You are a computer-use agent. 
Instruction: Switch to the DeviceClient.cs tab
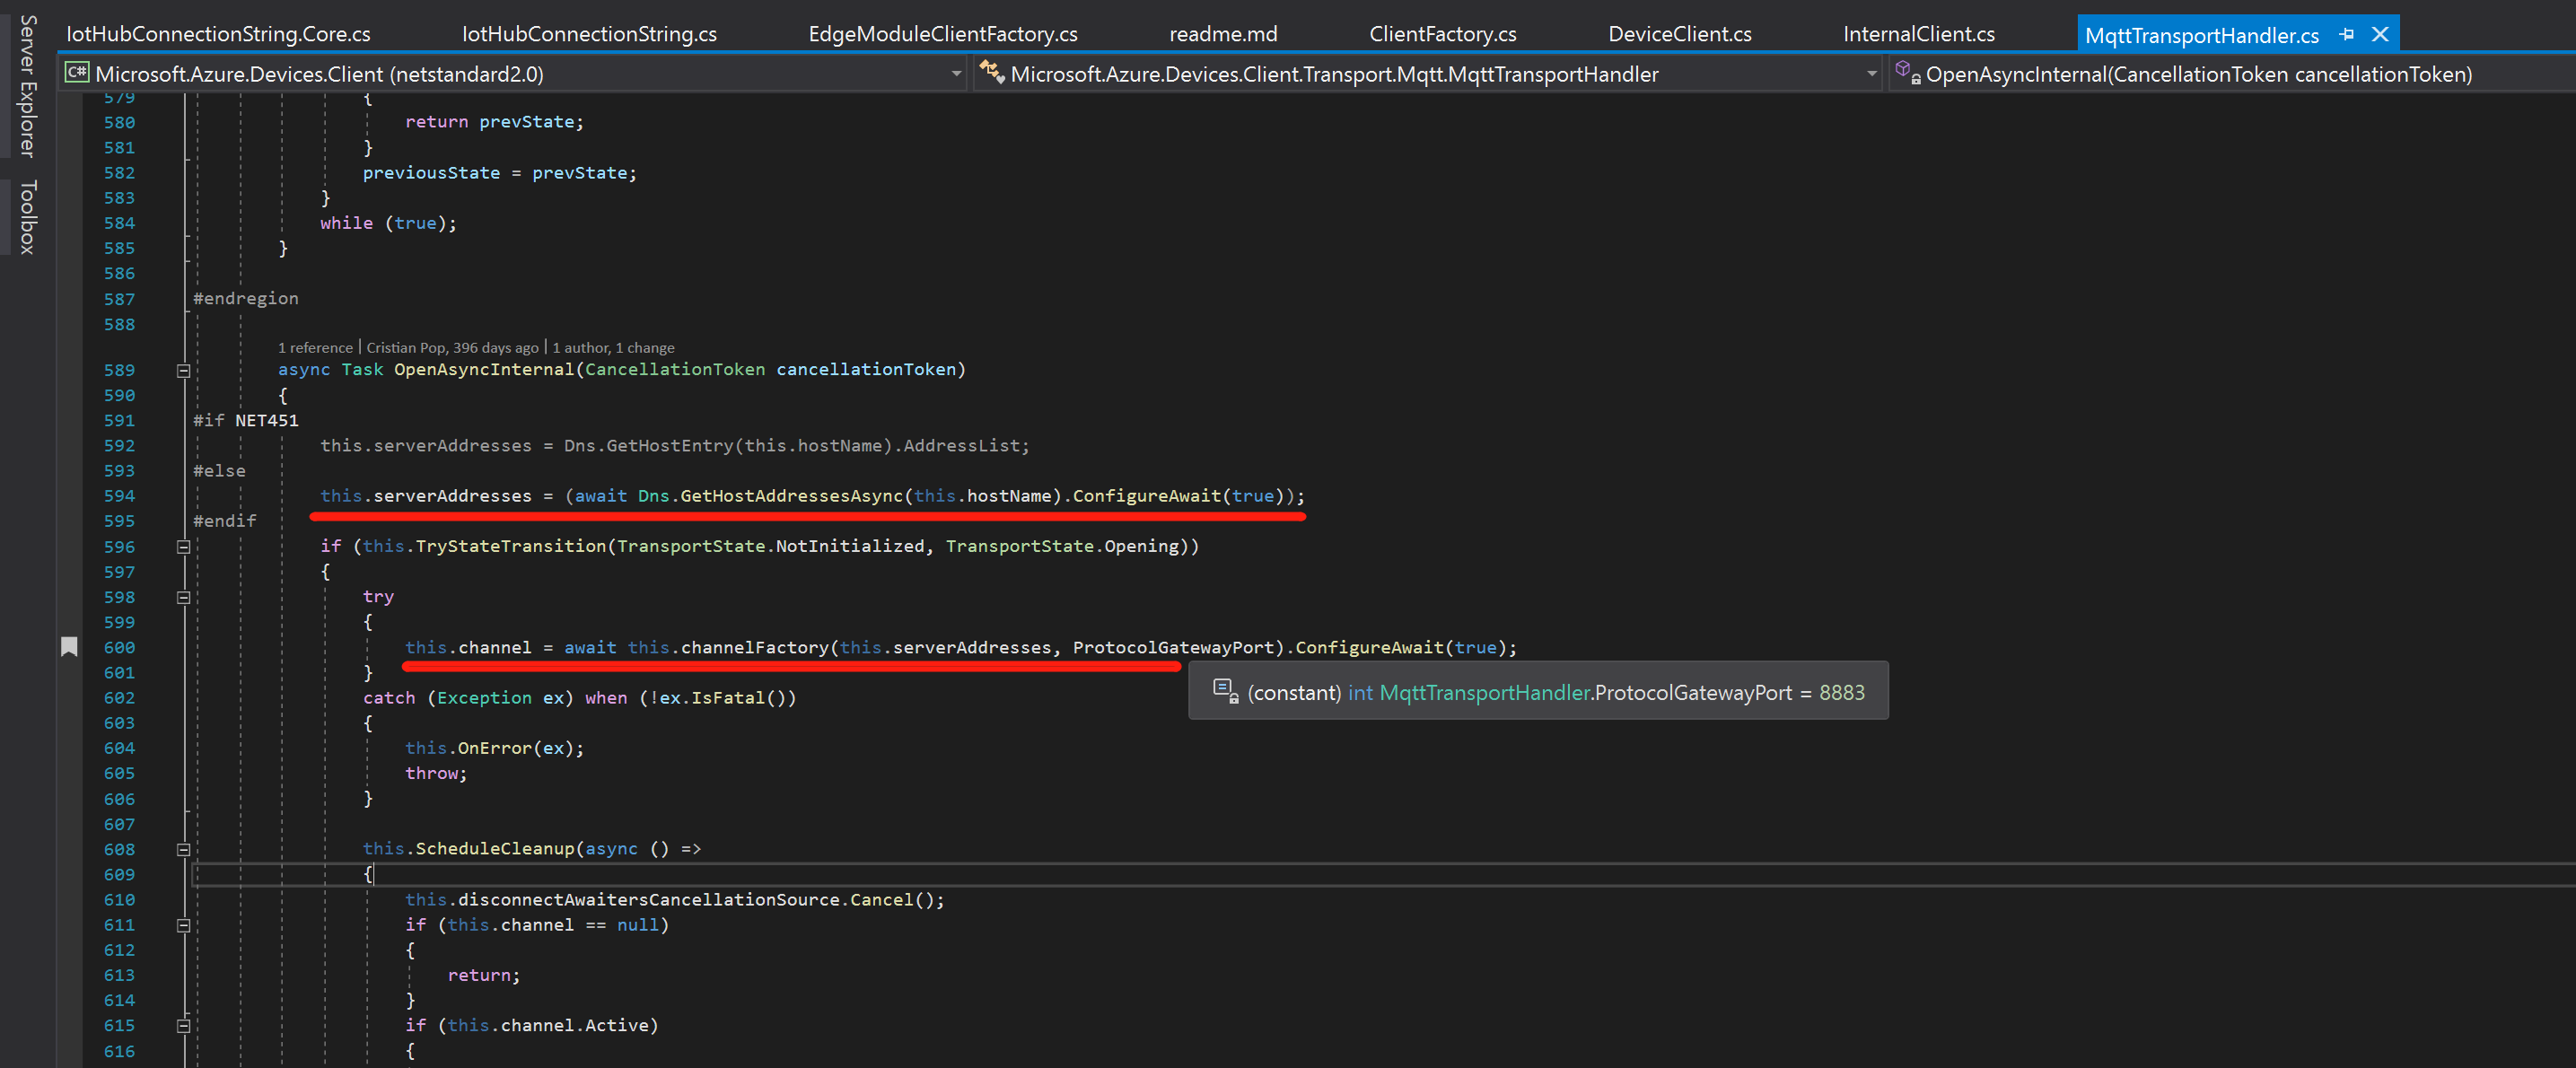(1679, 33)
